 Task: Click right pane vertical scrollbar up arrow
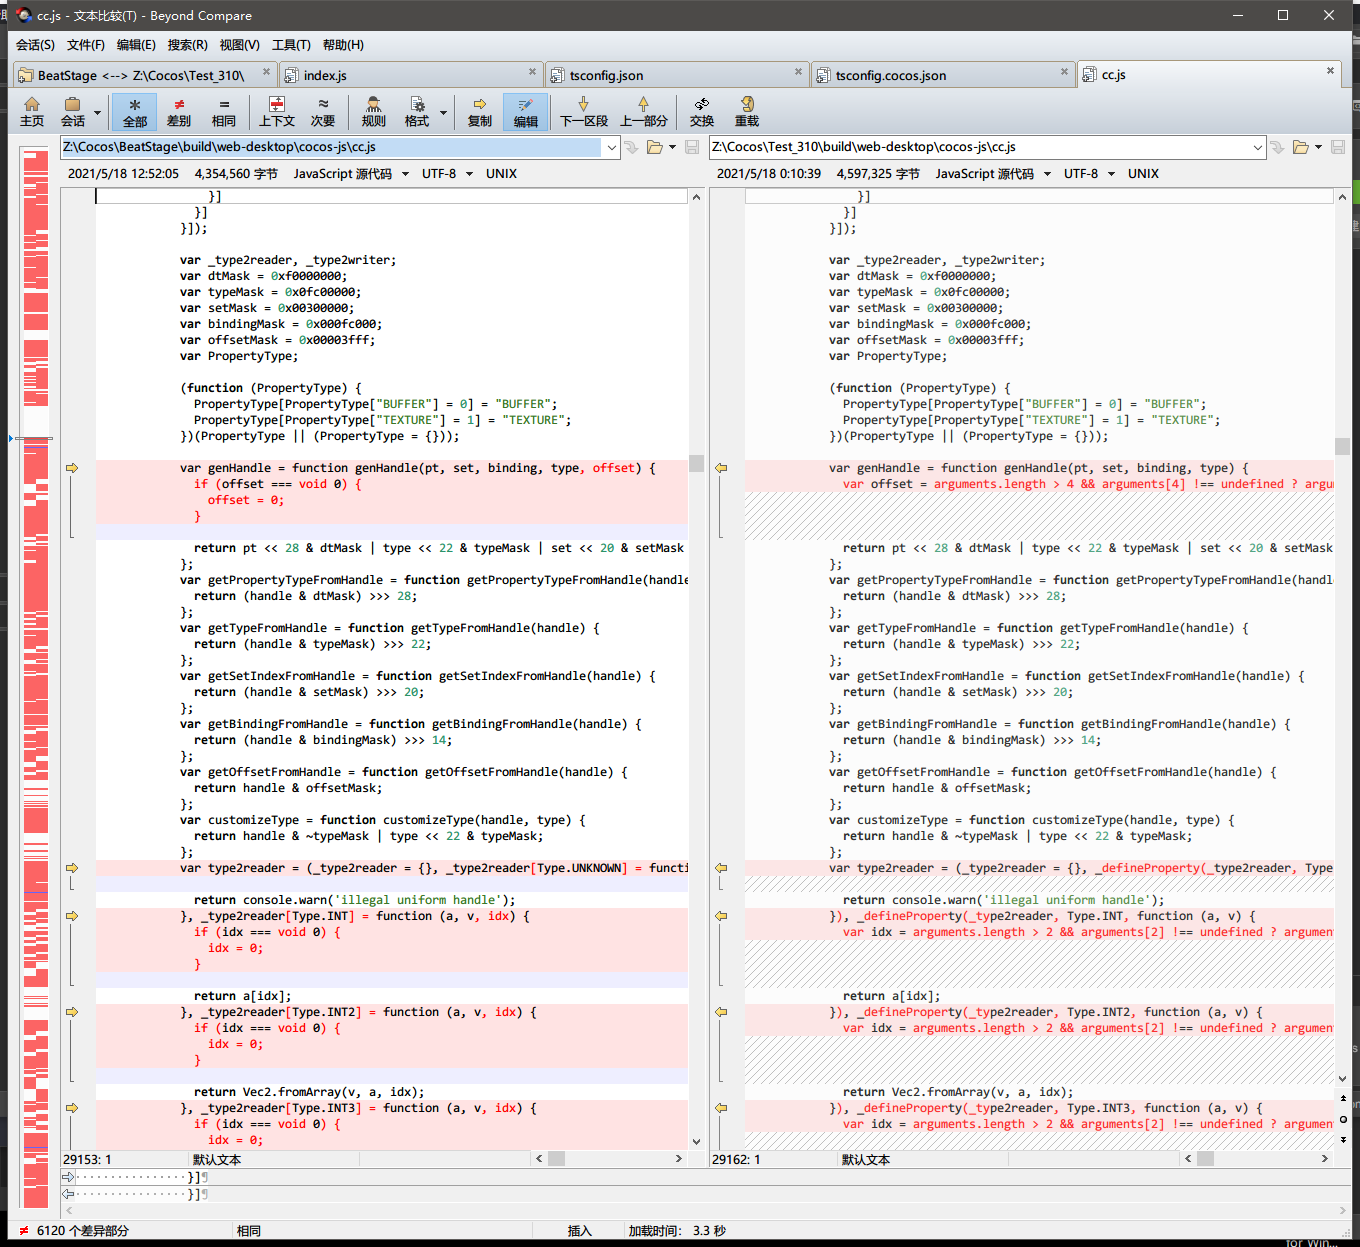(x=1342, y=197)
